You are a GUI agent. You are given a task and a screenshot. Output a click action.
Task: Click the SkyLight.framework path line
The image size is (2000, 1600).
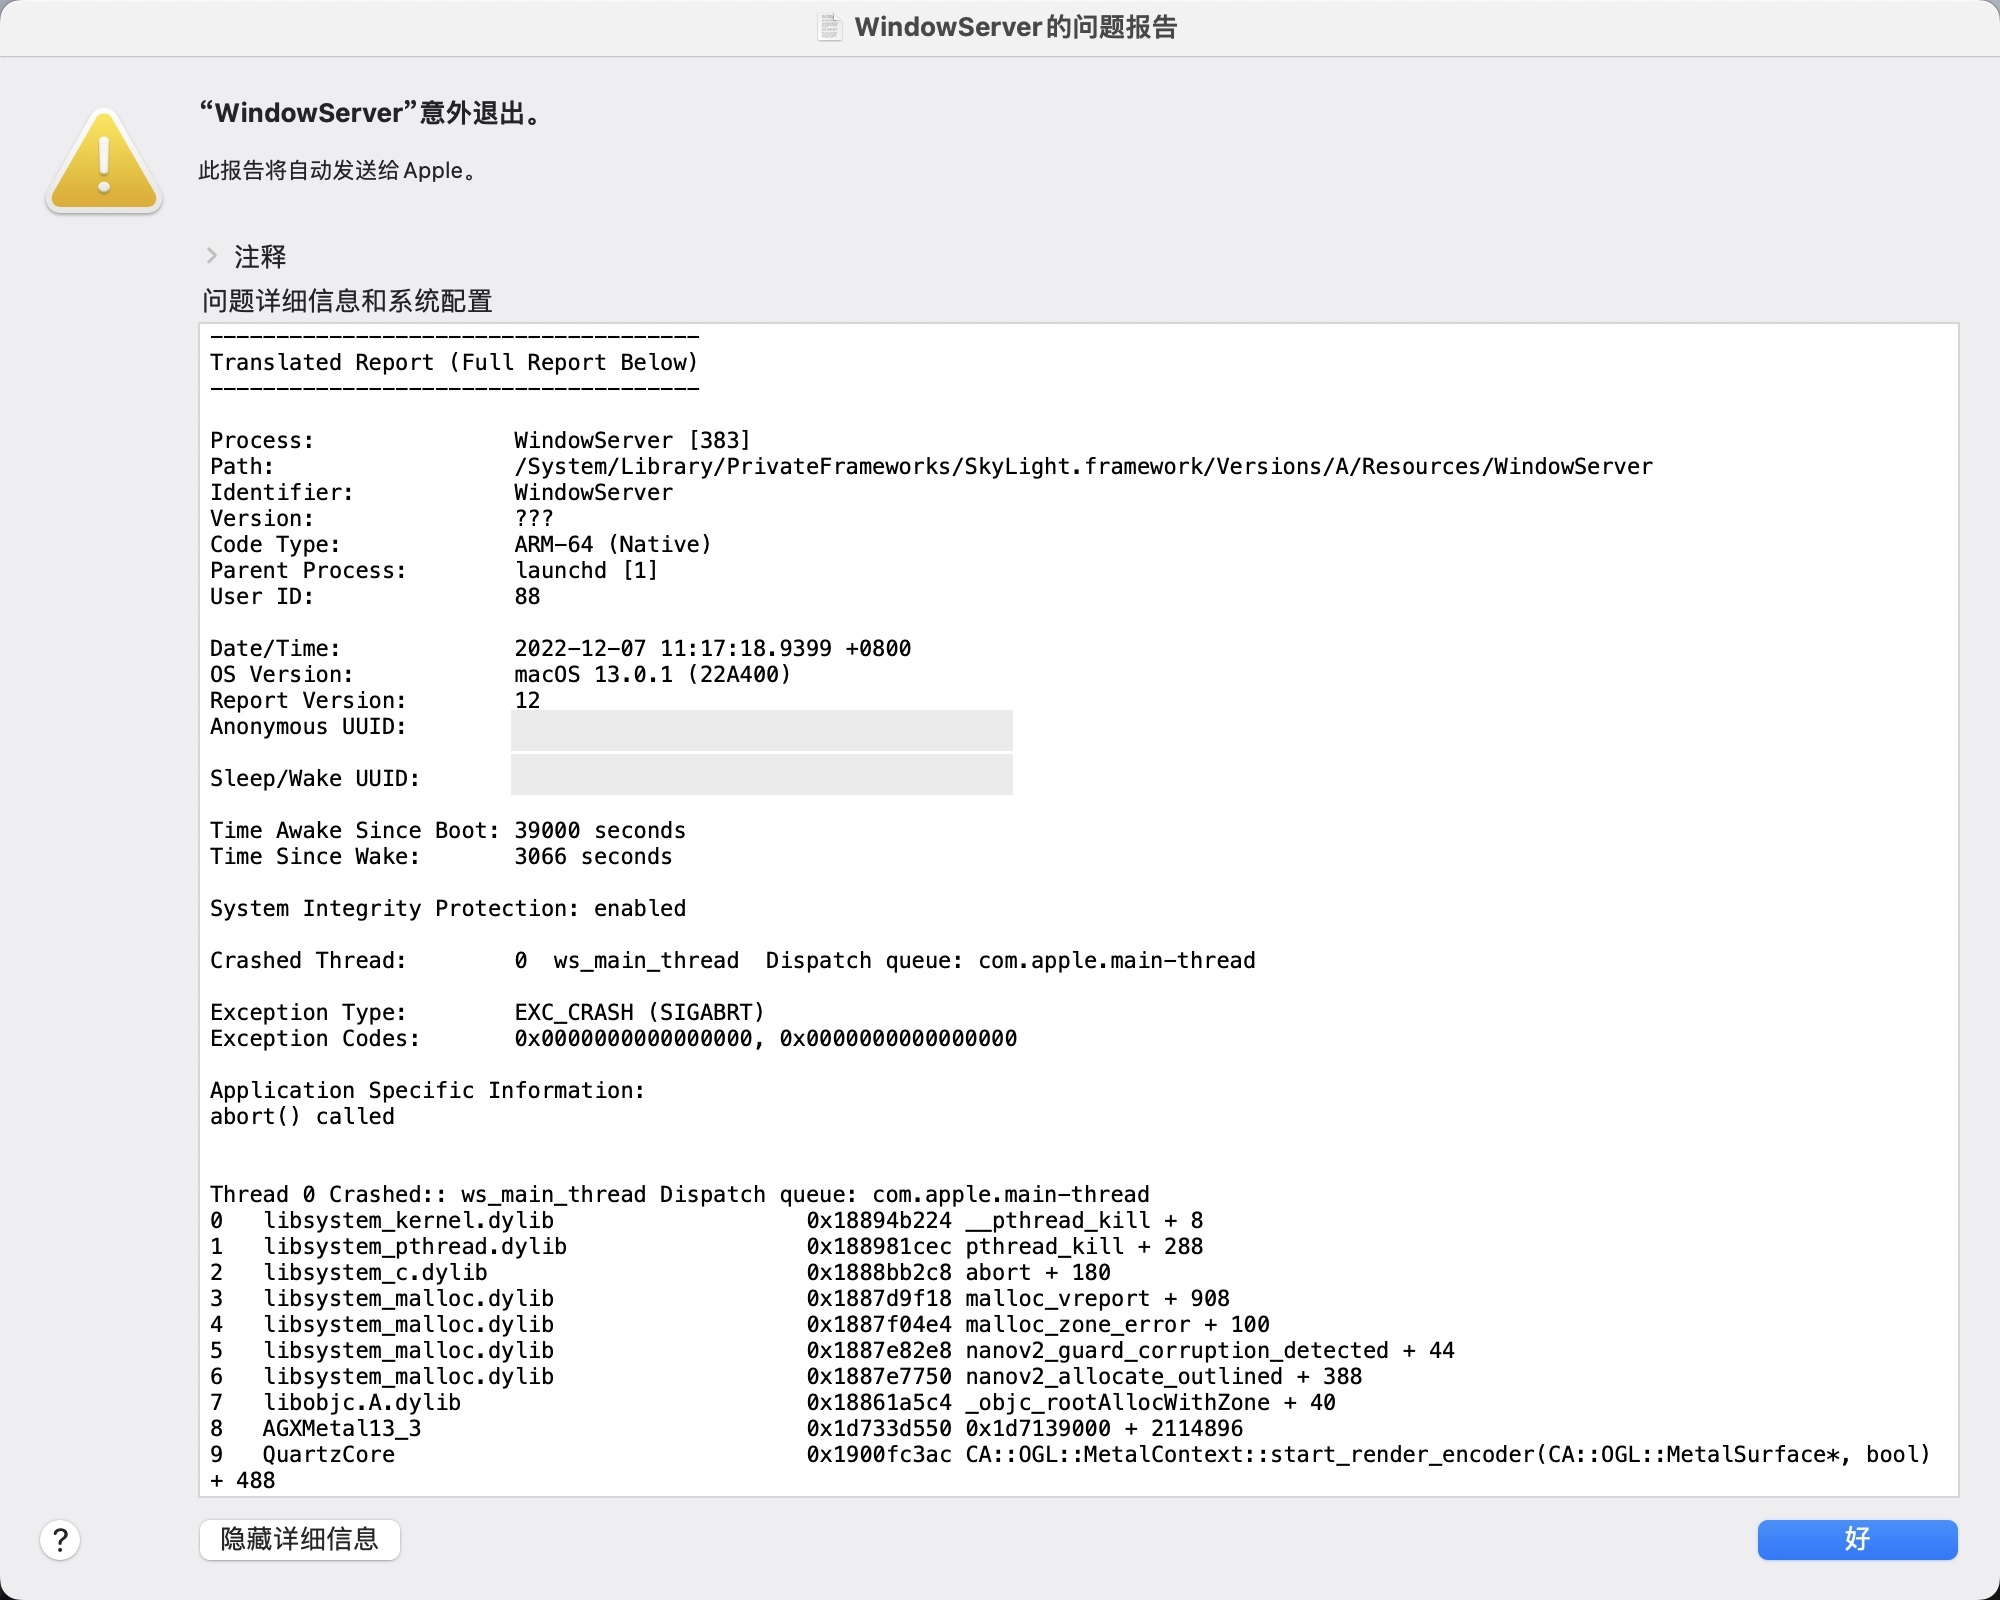point(1082,466)
